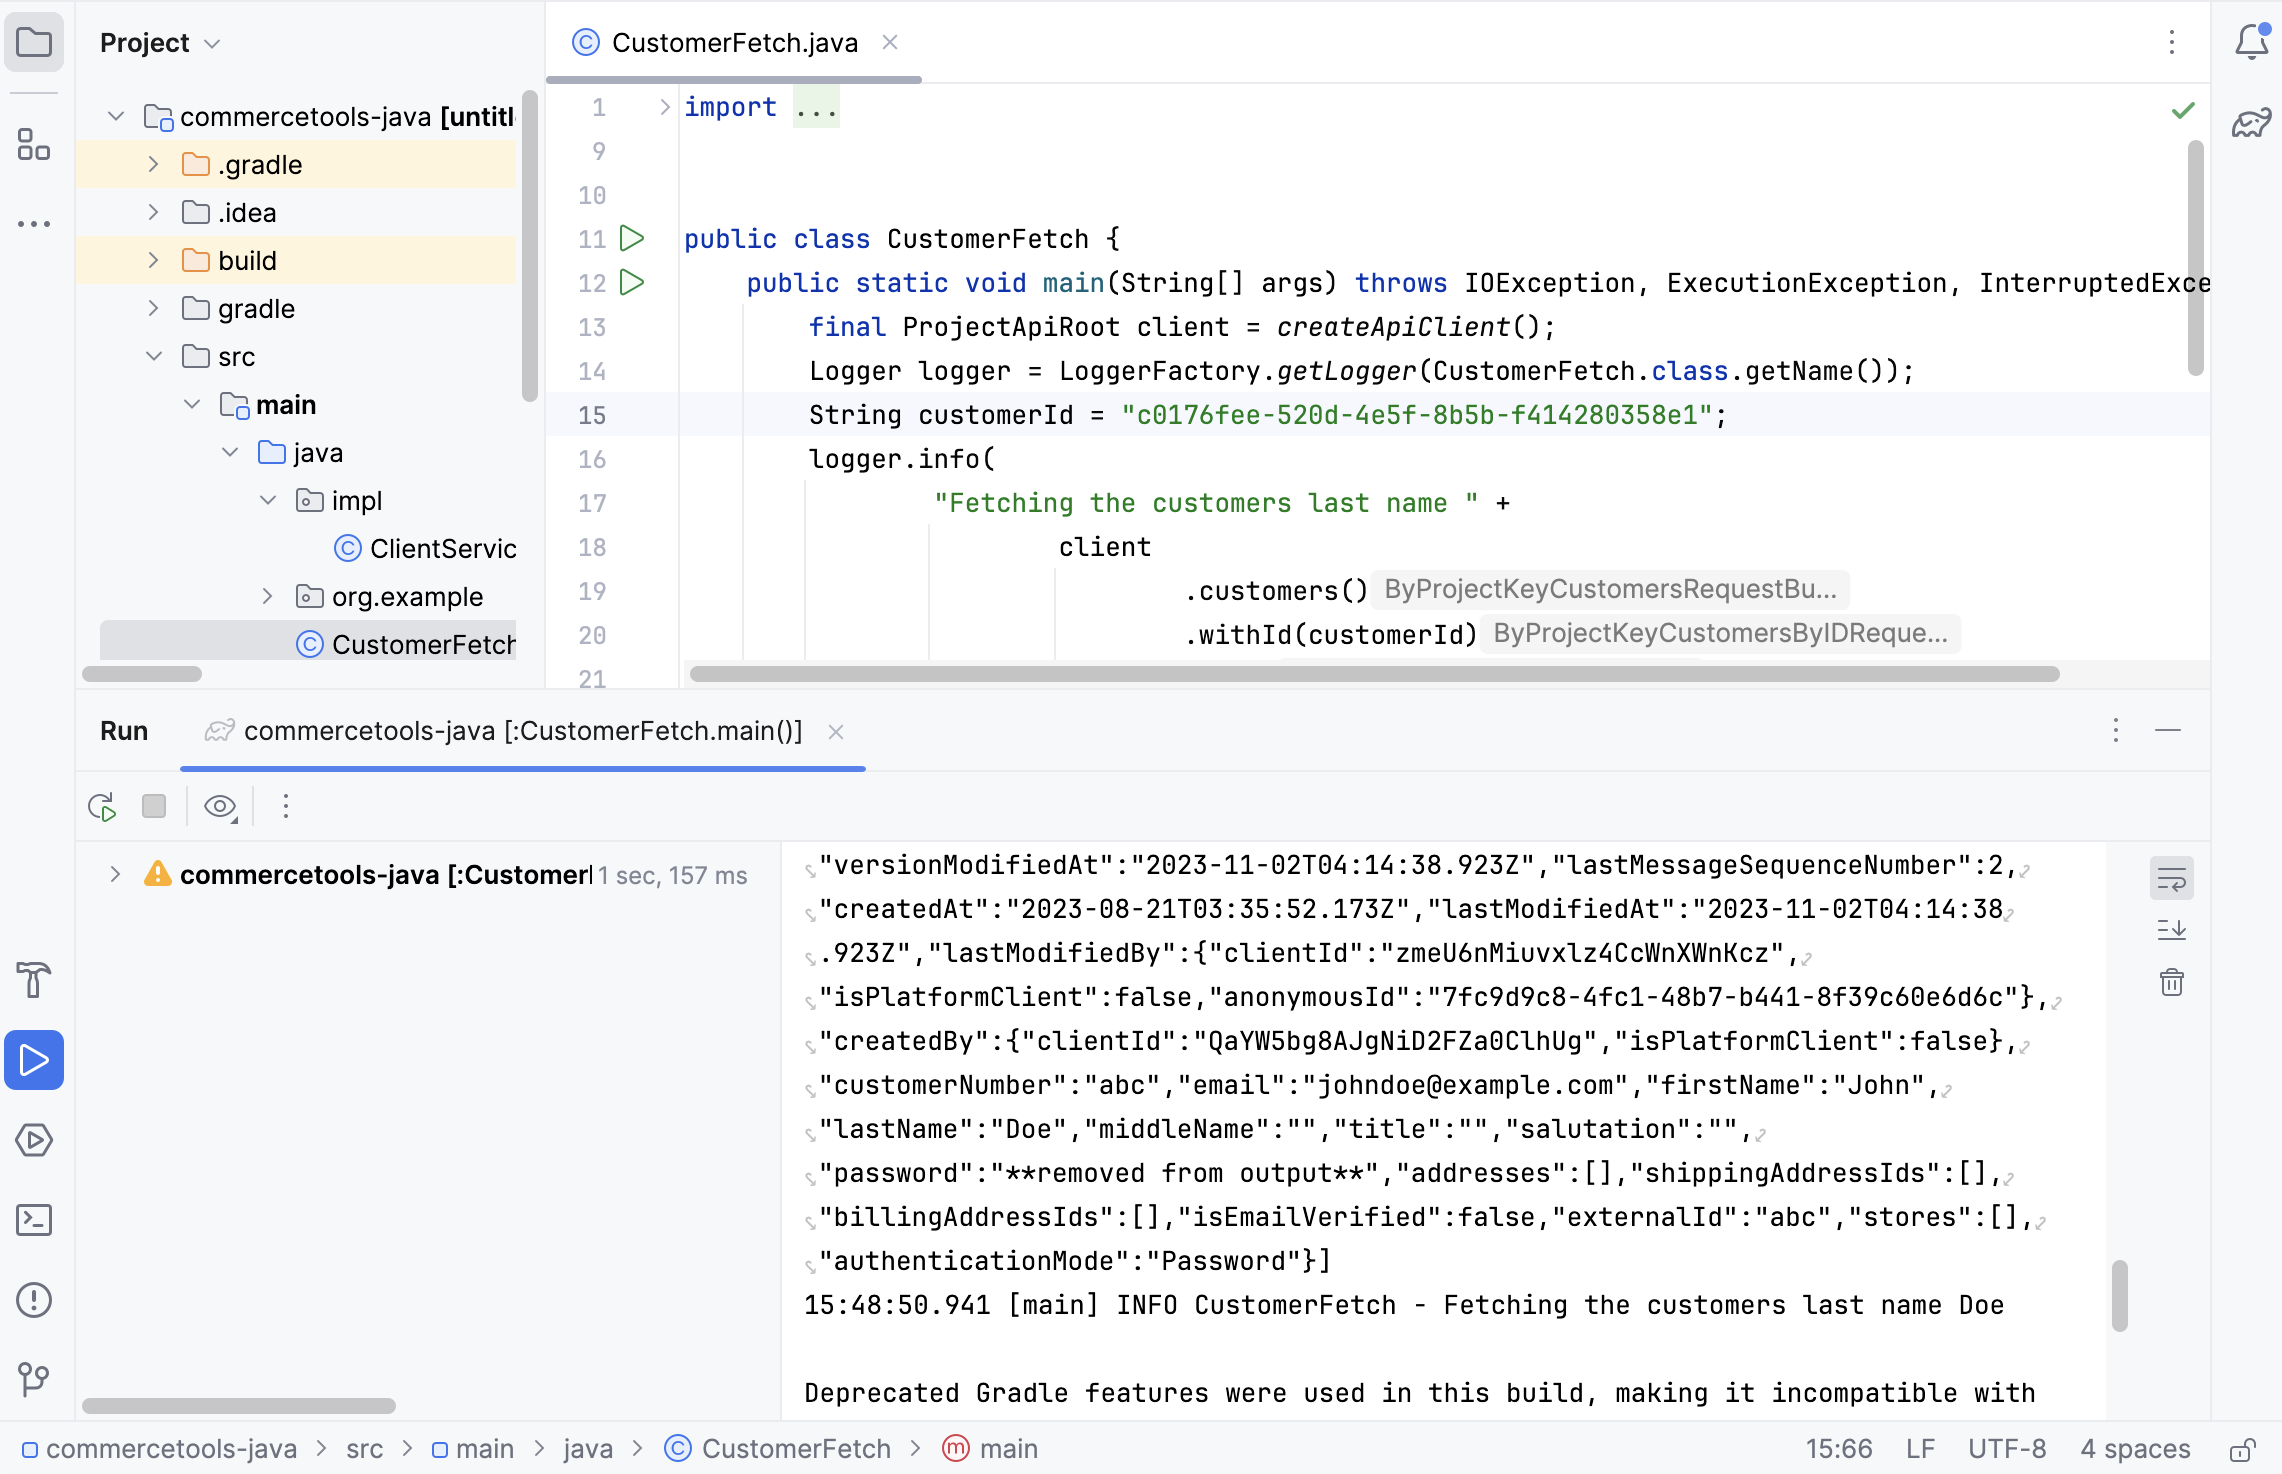Open the Notifications bell icon
This screenshot has height=1474, width=2282.
click(x=2250, y=42)
